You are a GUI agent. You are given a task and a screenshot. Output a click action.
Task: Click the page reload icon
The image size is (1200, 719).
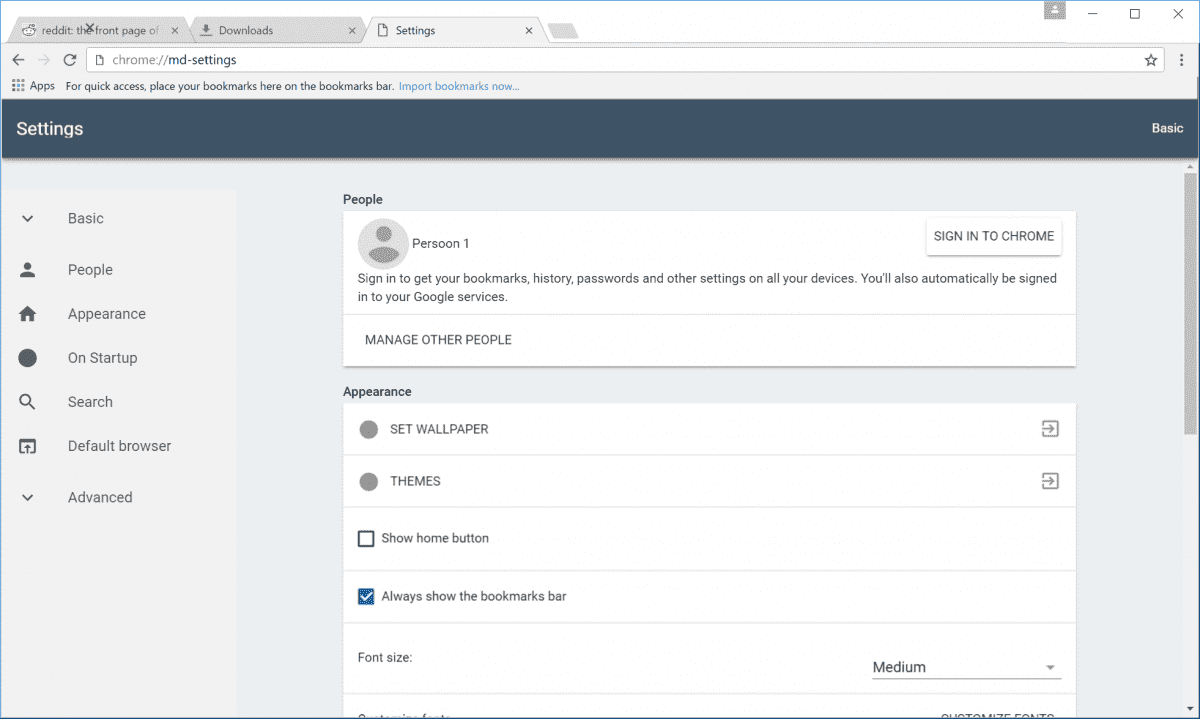pos(69,59)
